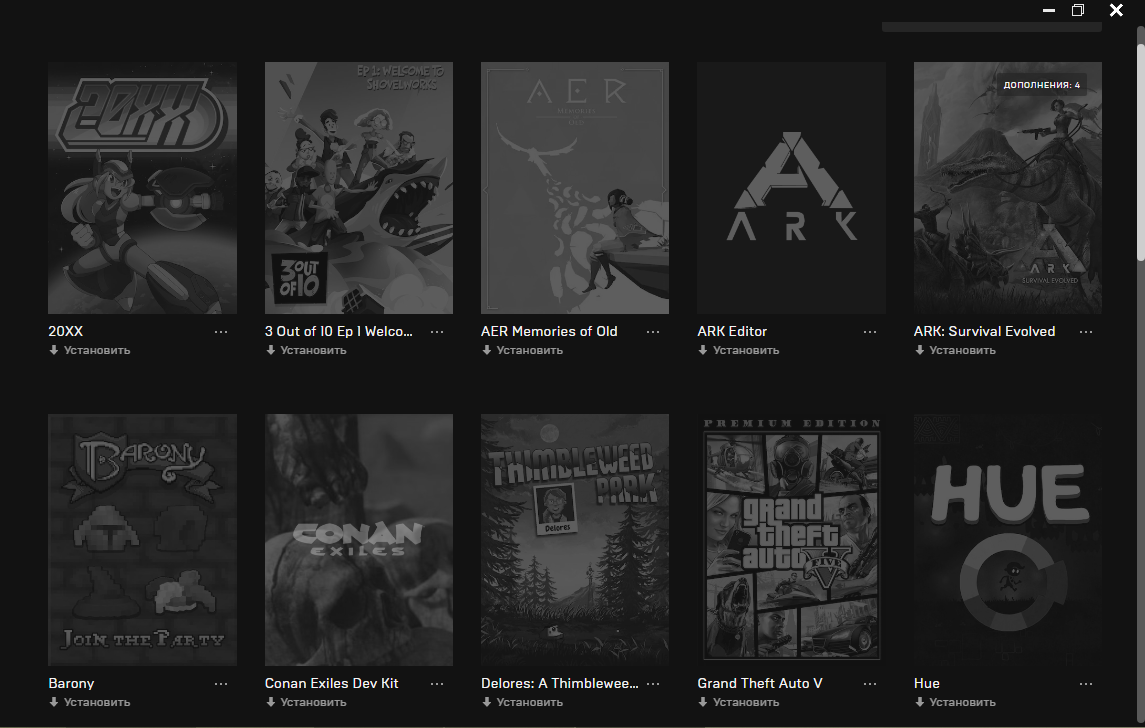Install Conan Exiles Dev Kit

[x=306, y=702]
